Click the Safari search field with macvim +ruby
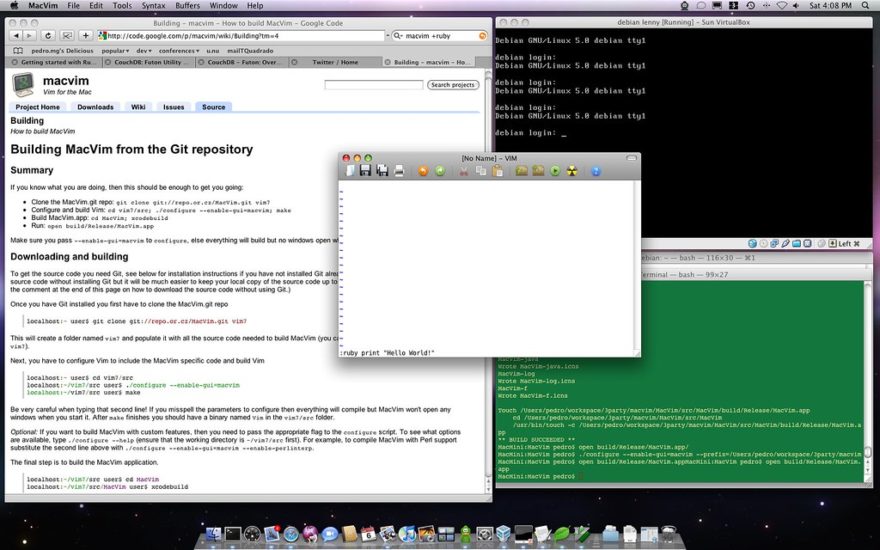Image resolution: width=880 pixels, height=550 pixels. tap(440, 35)
